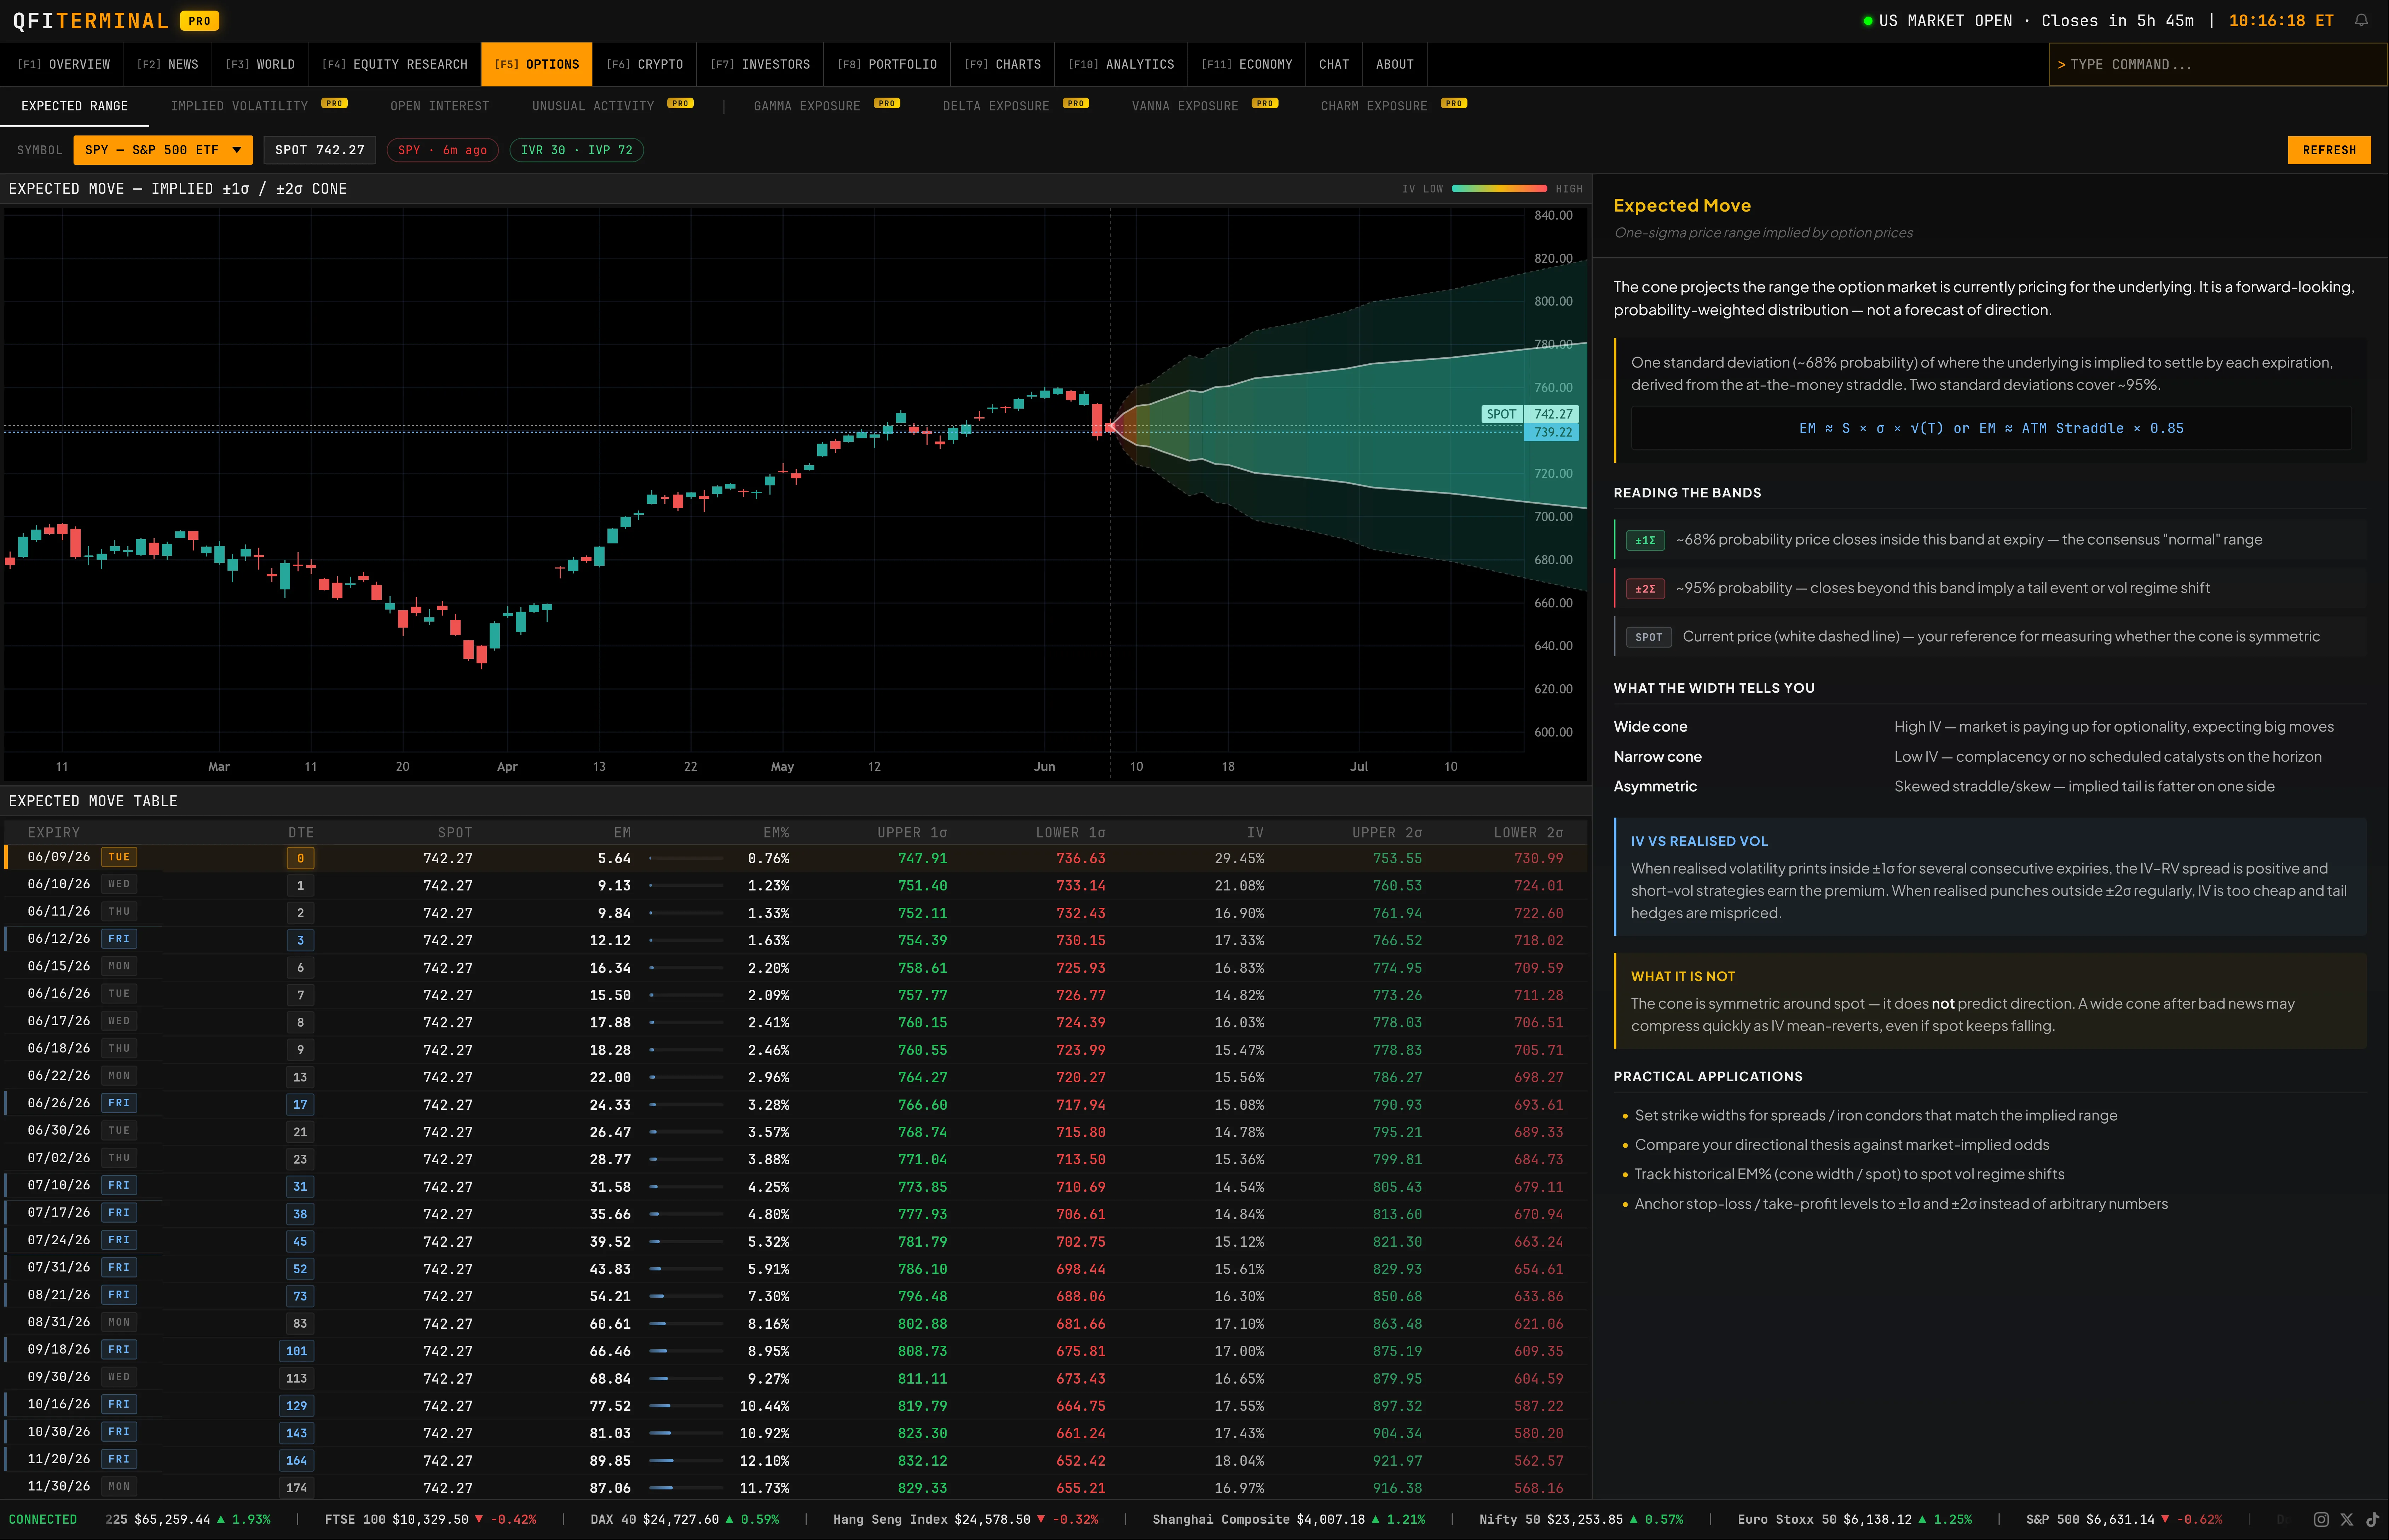Open the notifications bell
The image size is (2389, 1540).
pos(2361,20)
